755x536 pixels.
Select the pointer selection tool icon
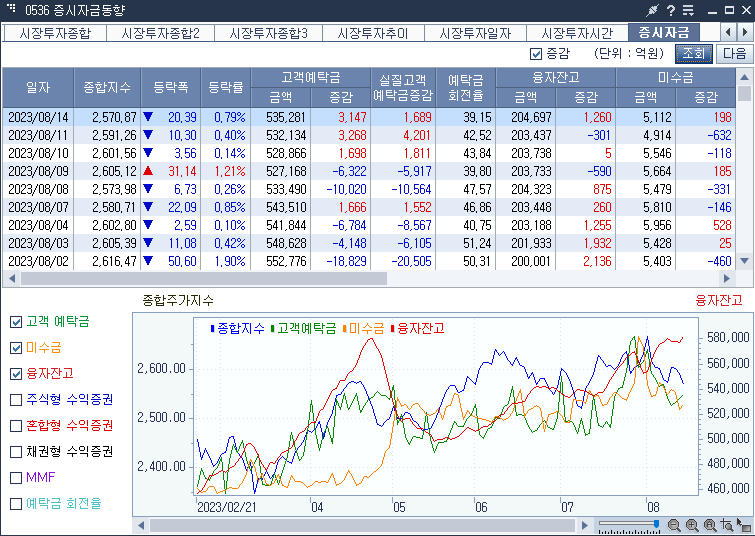coord(744,525)
